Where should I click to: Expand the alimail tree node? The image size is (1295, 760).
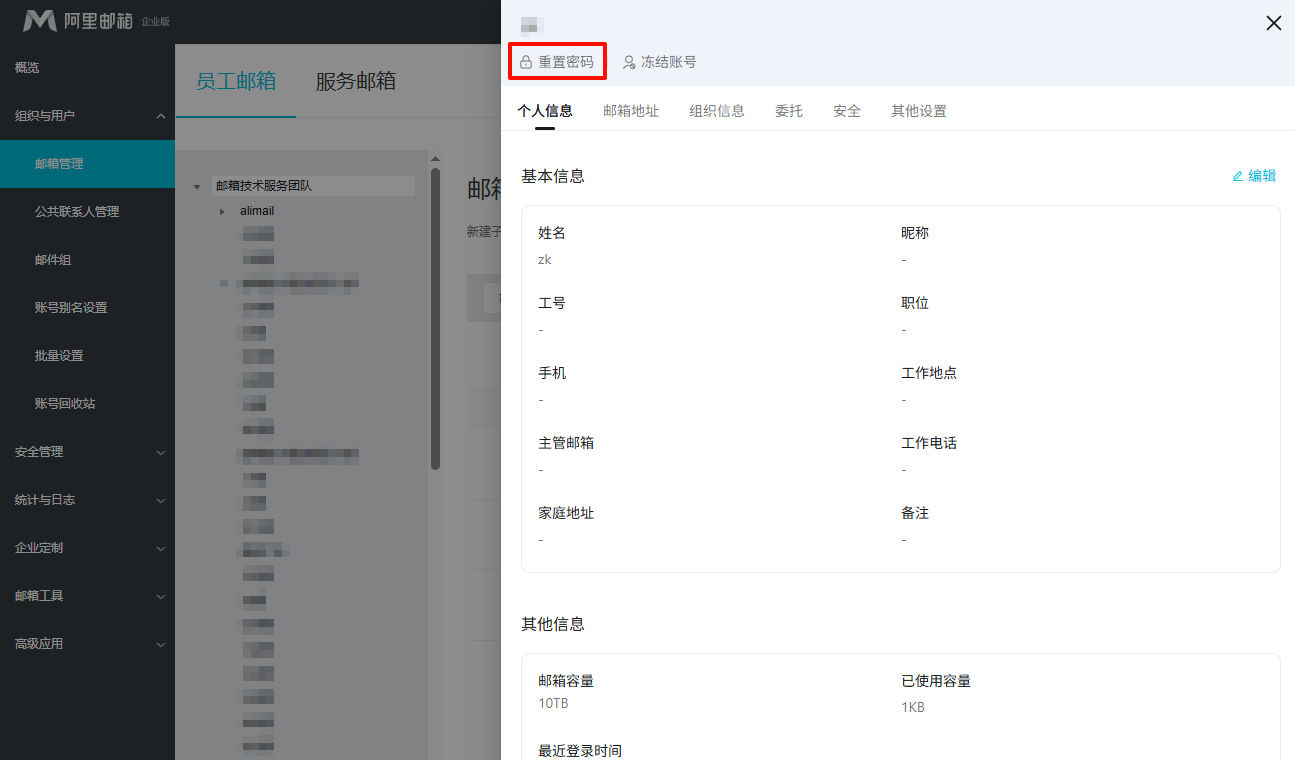pos(222,212)
